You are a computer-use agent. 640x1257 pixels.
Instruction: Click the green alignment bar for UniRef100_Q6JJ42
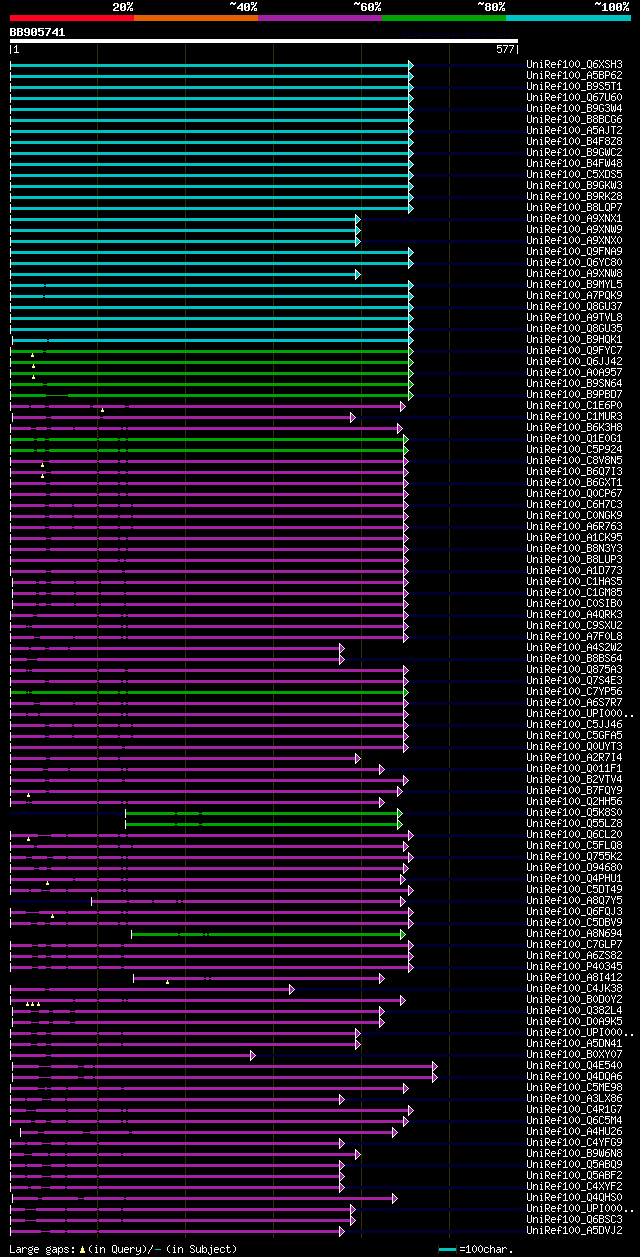[x=211, y=361]
